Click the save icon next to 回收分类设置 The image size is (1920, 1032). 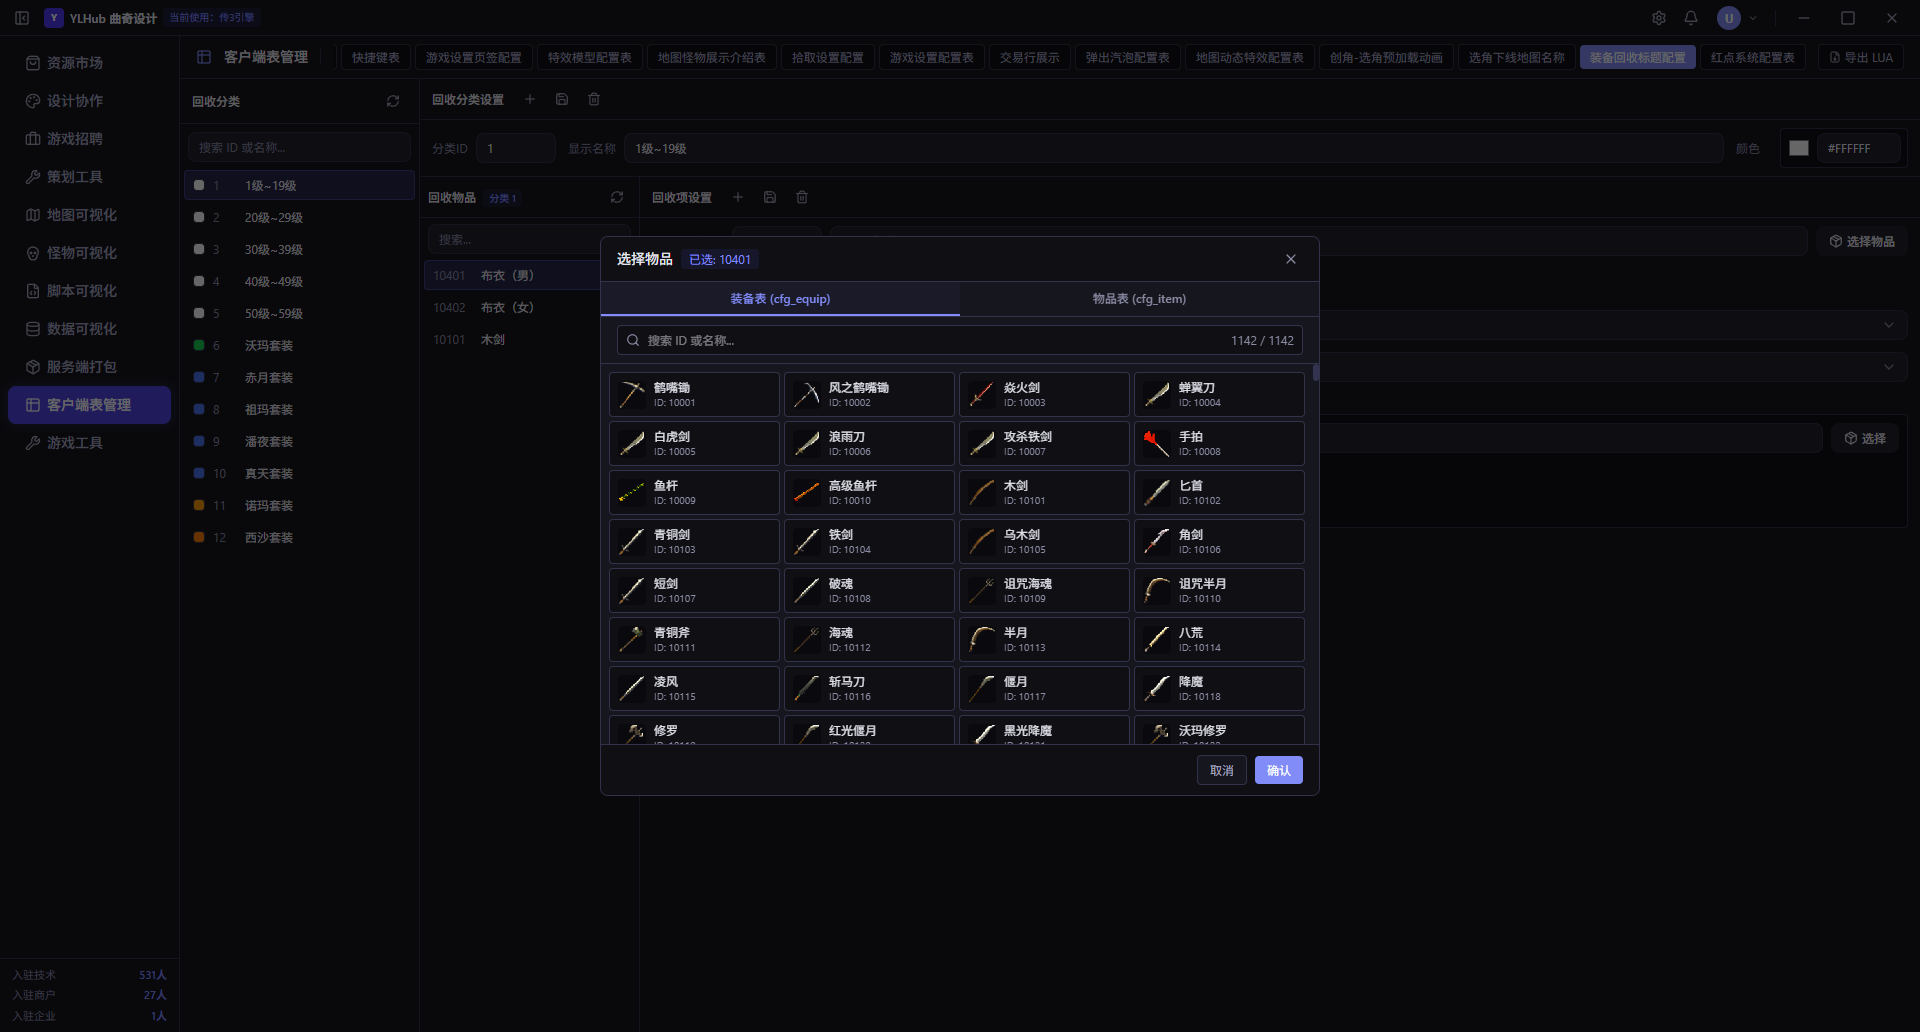click(562, 99)
